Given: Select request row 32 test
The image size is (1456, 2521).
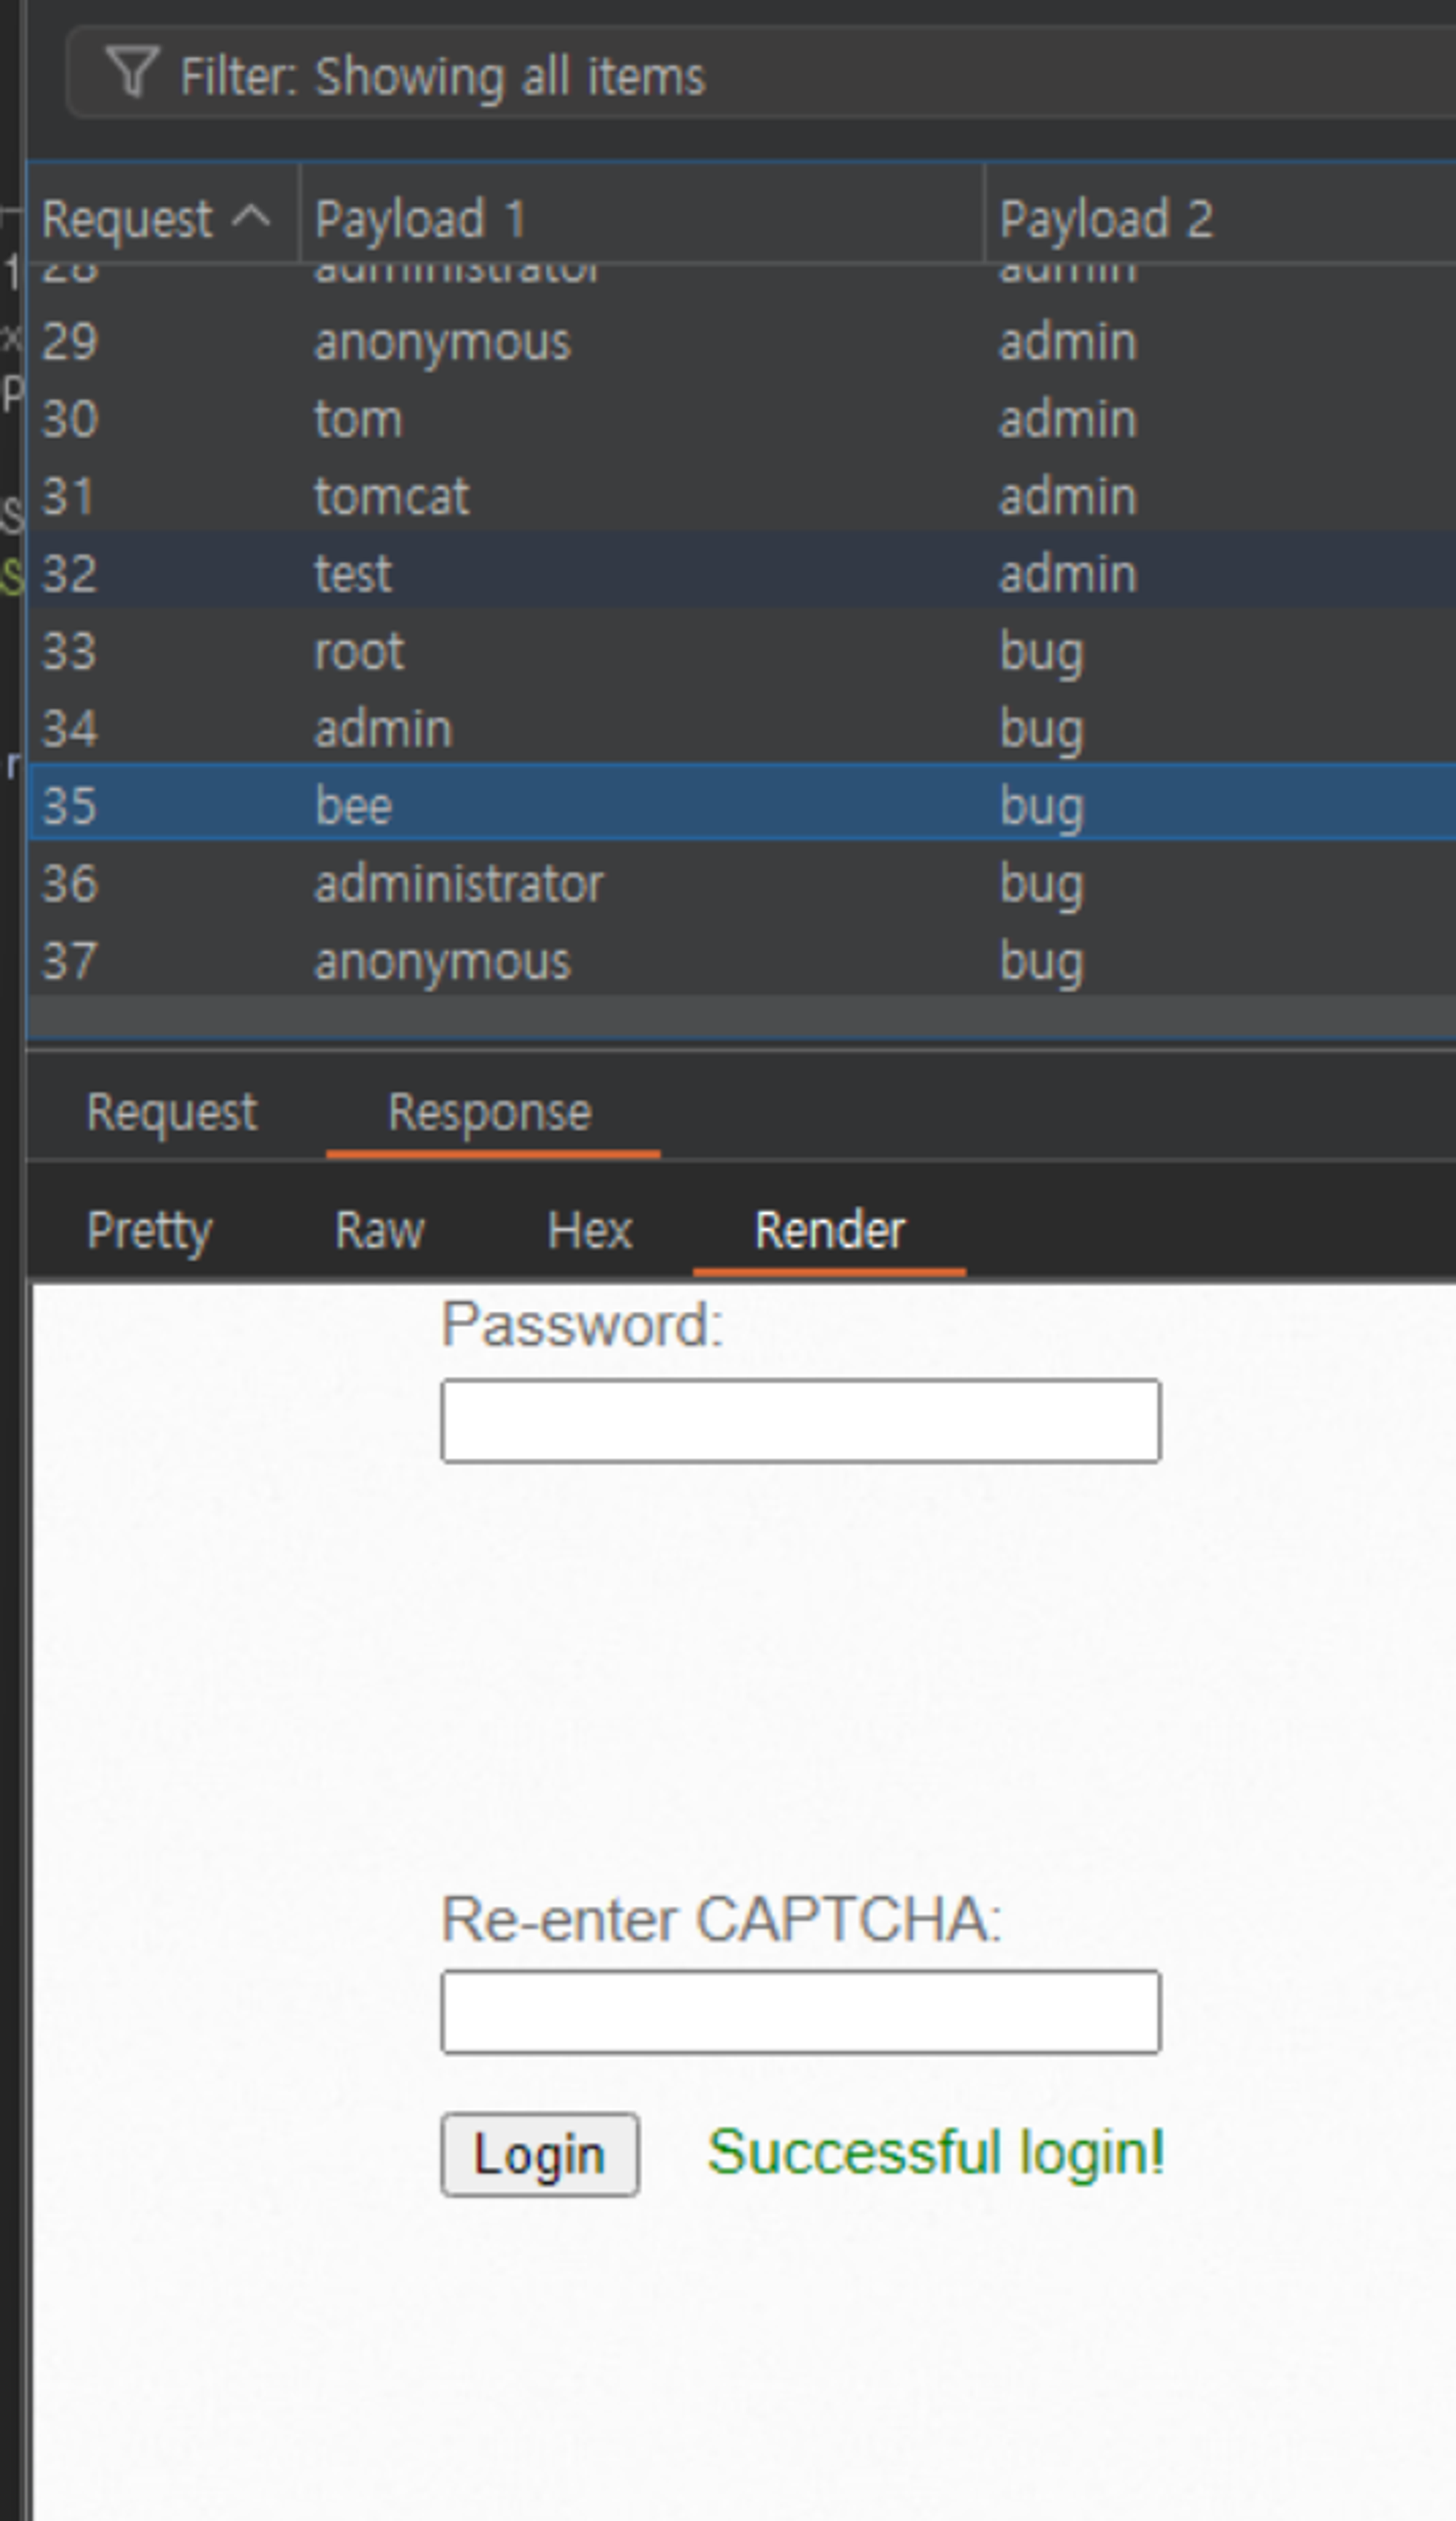Looking at the screenshot, I should [x=742, y=573].
